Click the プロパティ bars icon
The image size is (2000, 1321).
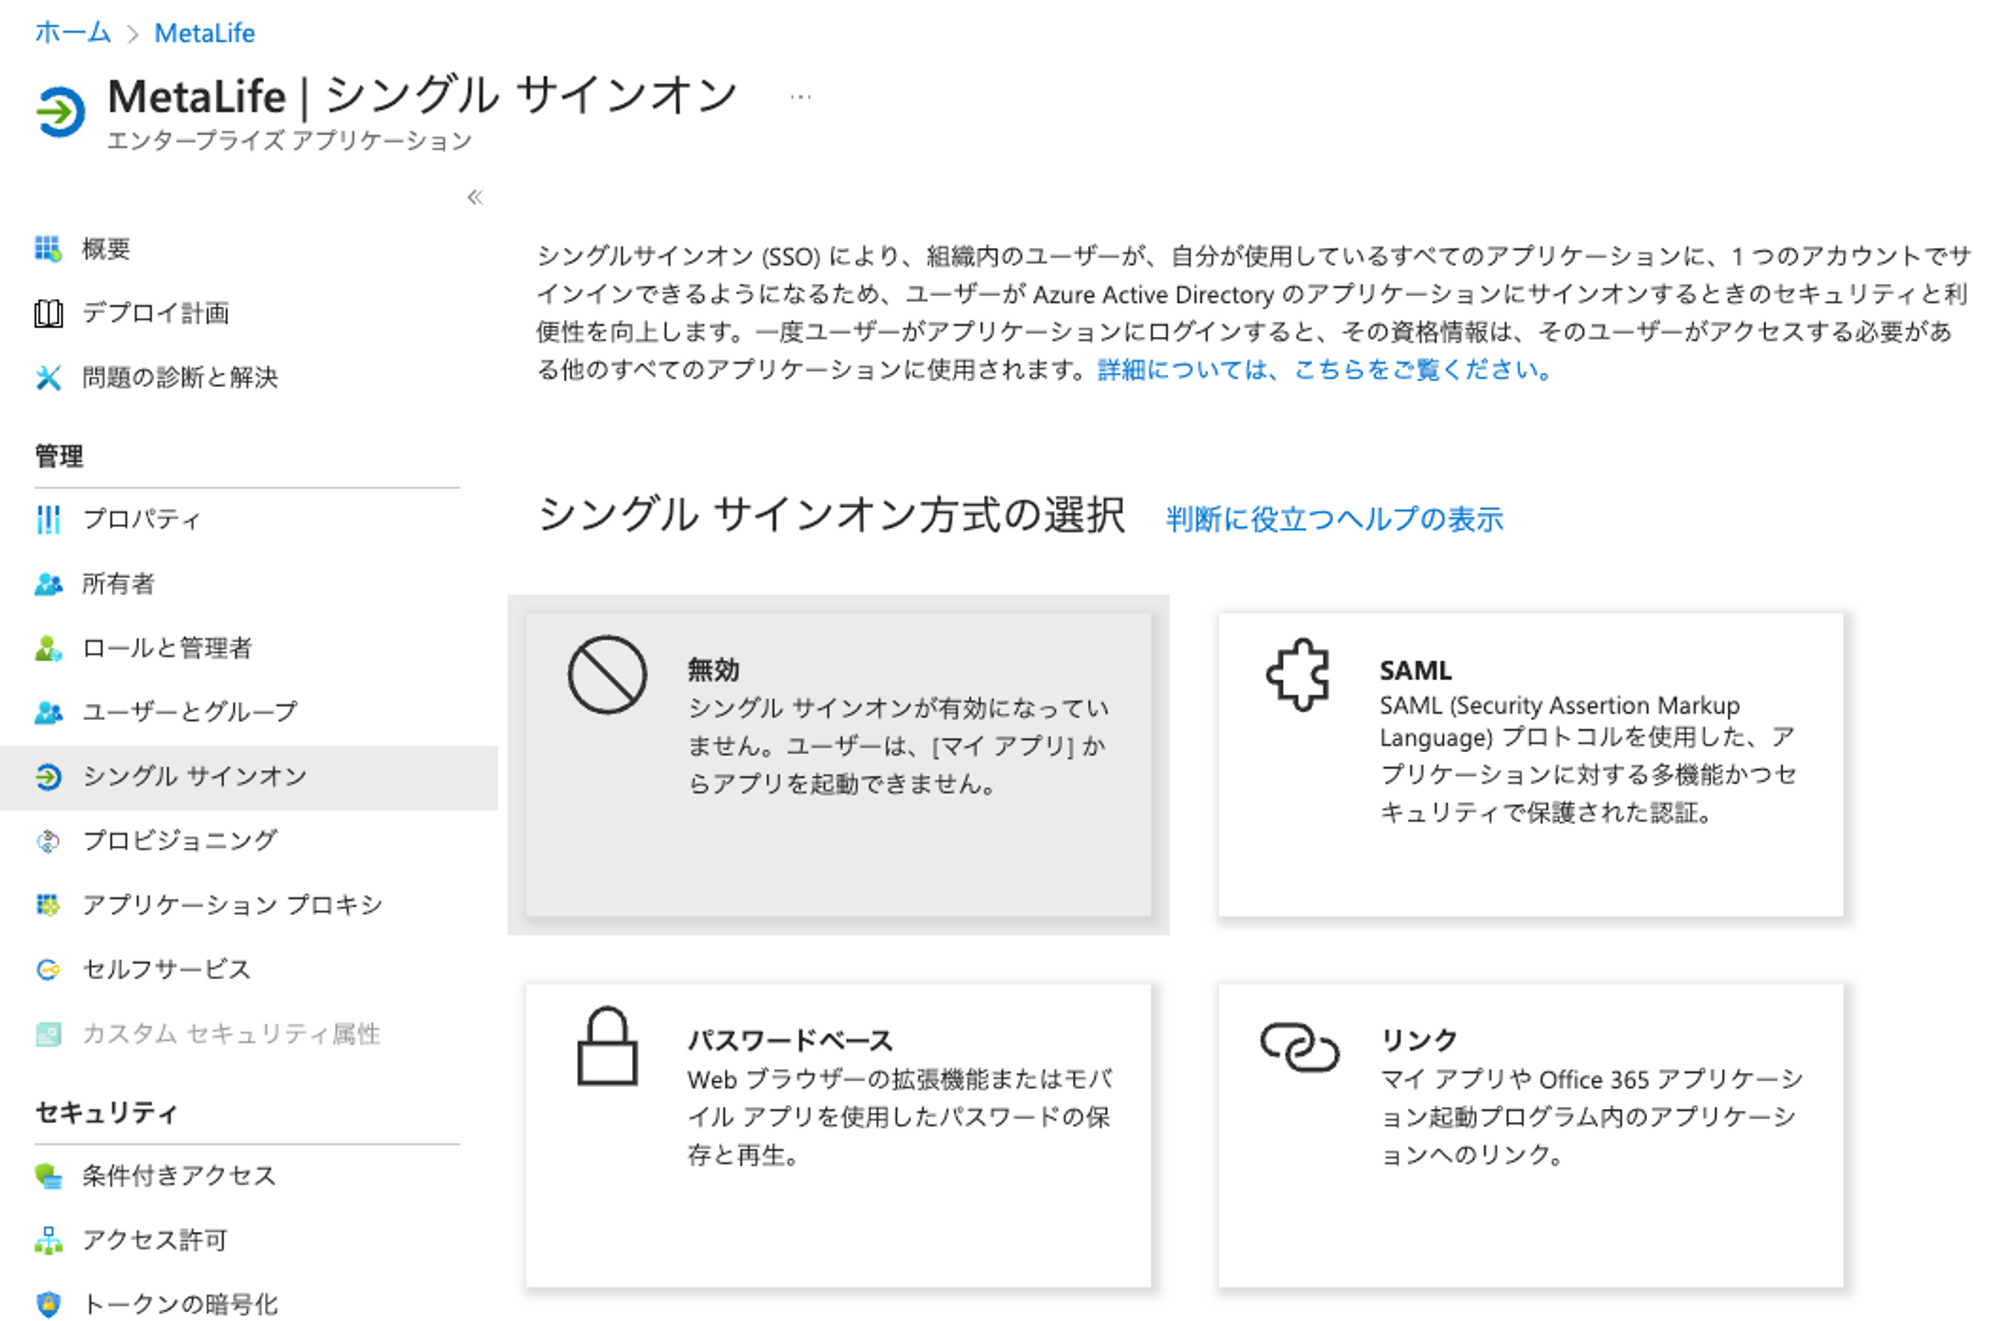(48, 519)
